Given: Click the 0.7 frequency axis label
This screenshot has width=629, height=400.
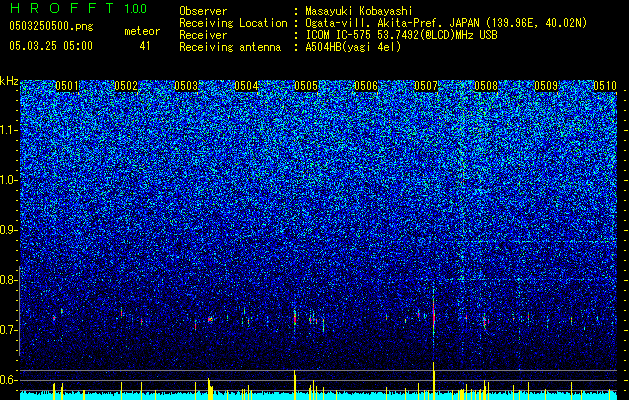Looking at the screenshot, I should click(9, 330).
